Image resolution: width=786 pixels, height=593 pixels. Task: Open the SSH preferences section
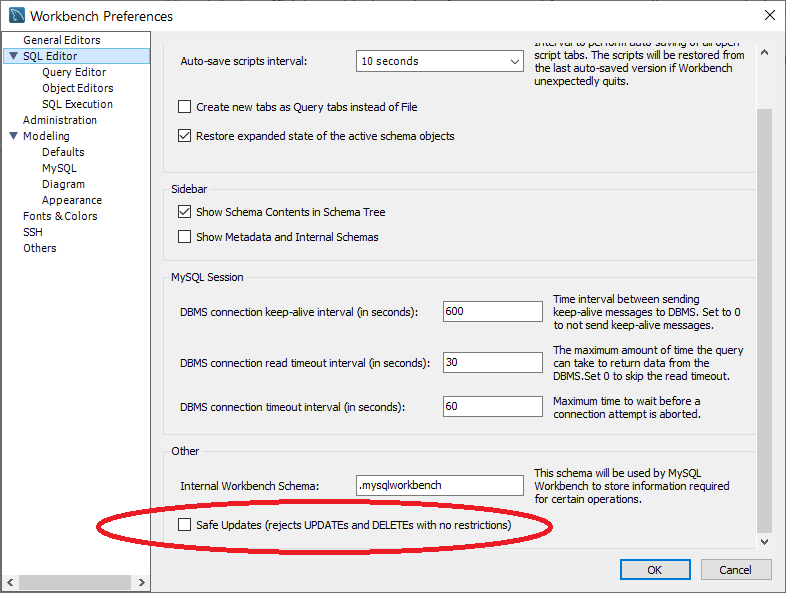[x=33, y=232]
